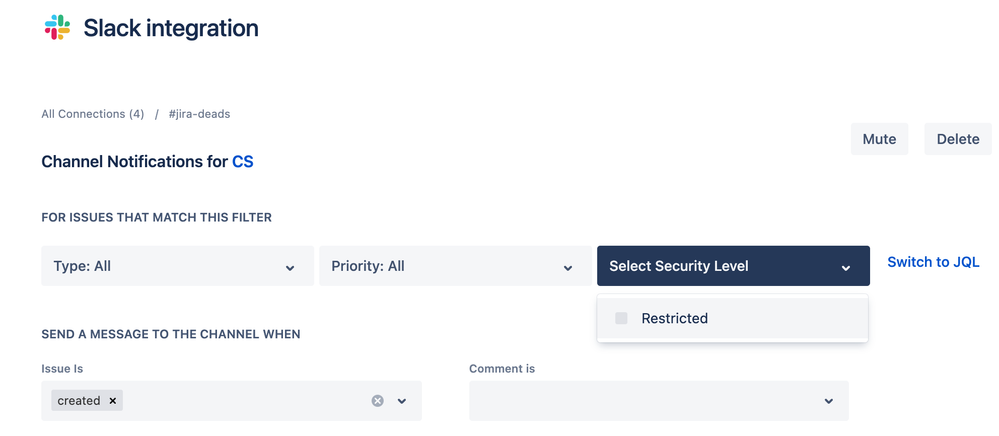The height and width of the screenshot is (436, 999).
Task: Mute this channel connection
Action: point(879,139)
